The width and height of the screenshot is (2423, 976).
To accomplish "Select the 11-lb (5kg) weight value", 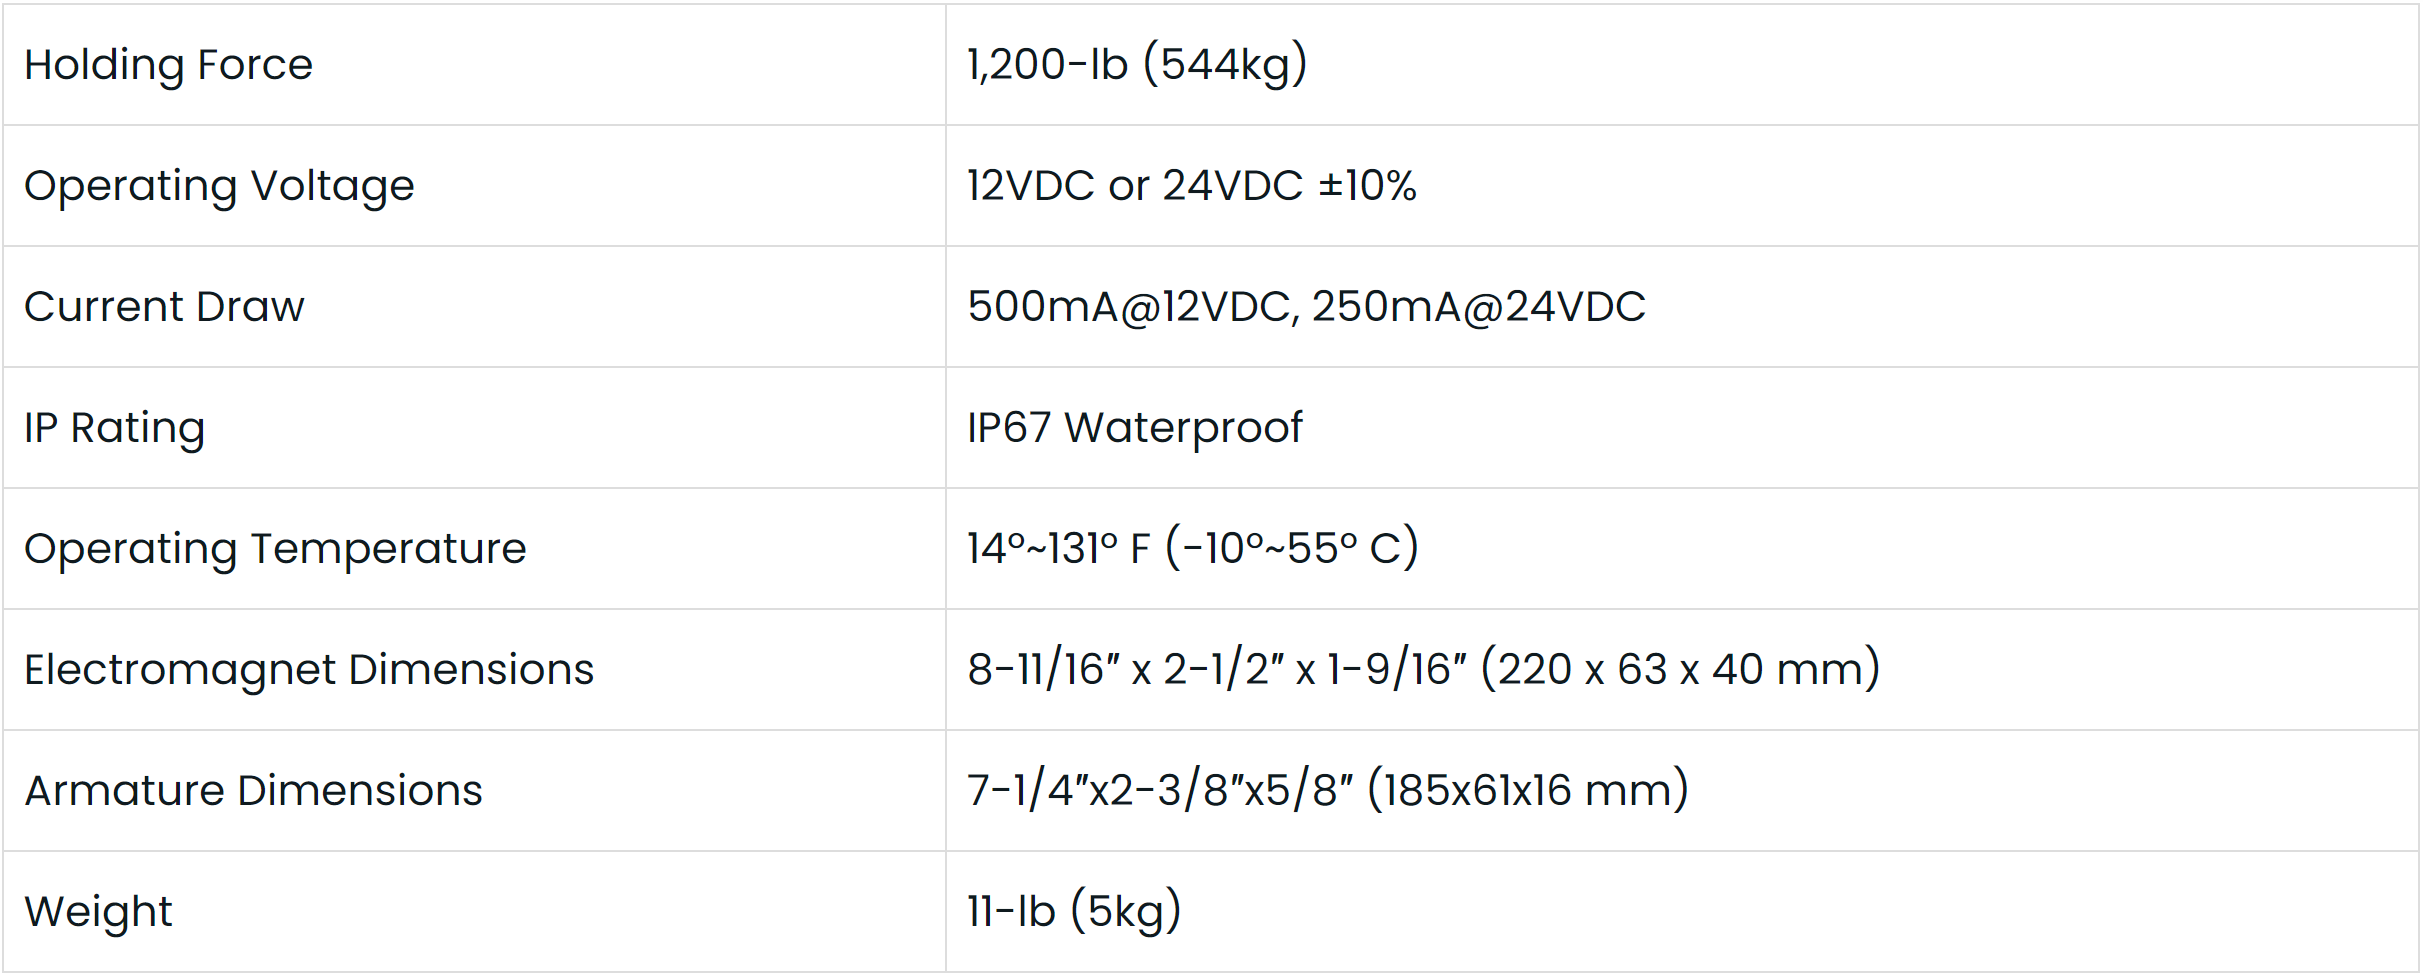I will point(1074,912).
